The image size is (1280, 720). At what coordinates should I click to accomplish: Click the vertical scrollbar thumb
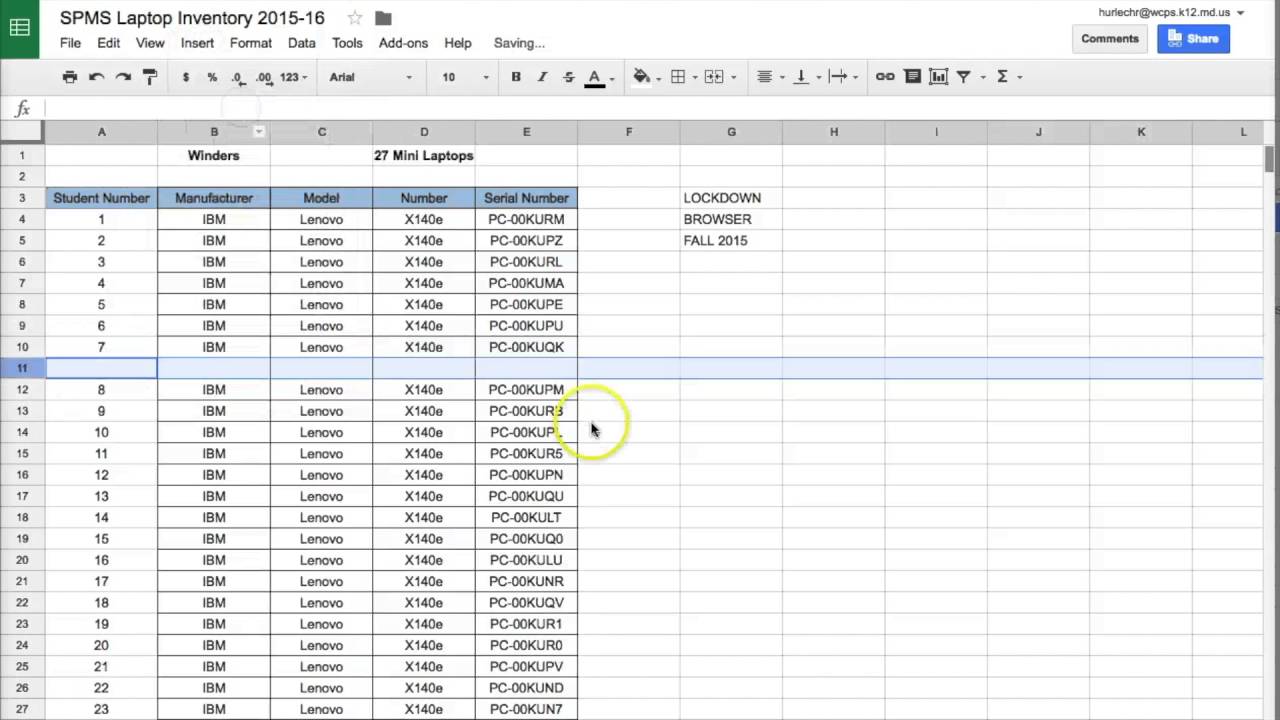click(x=1269, y=158)
